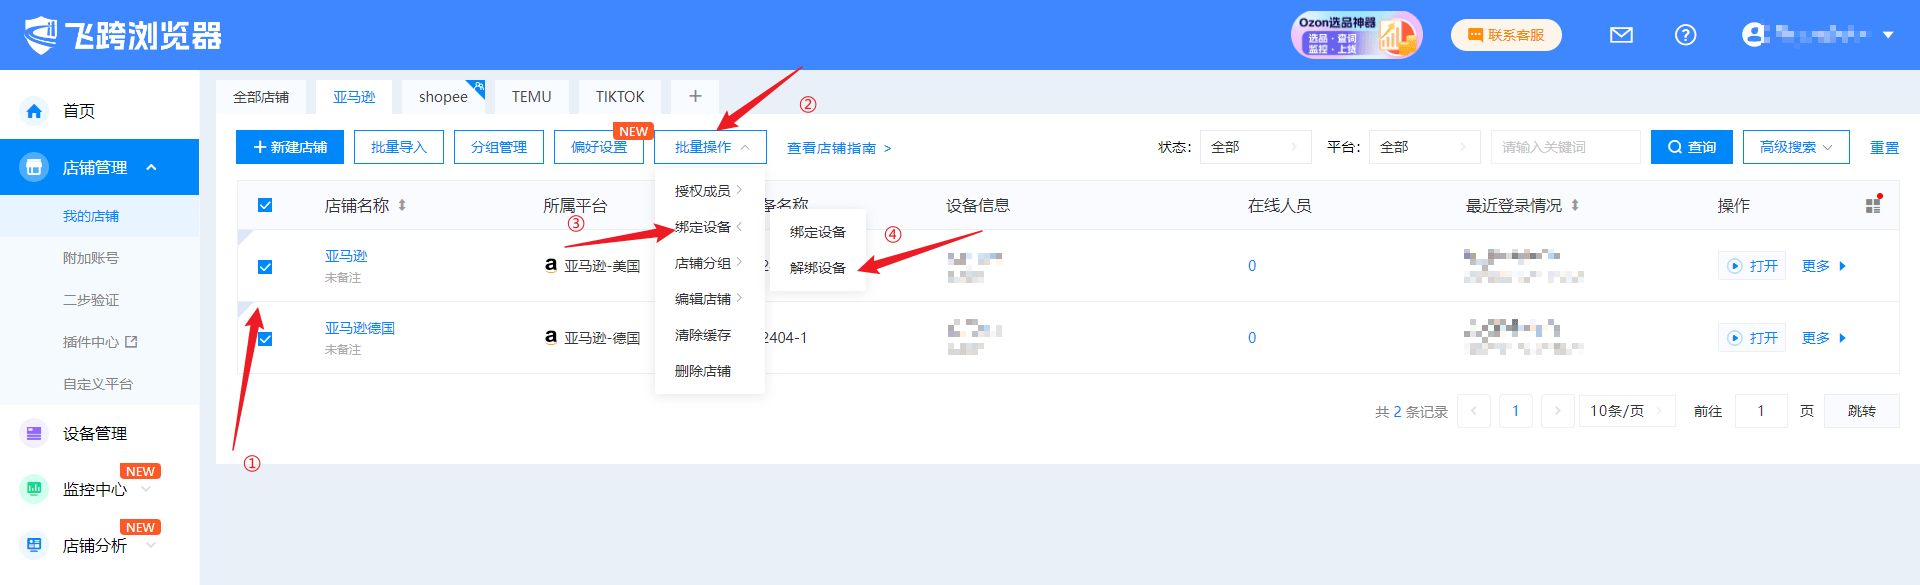Click the plus icon to add platform tab
The width and height of the screenshot is (1920, 585).
pos(695,96)
